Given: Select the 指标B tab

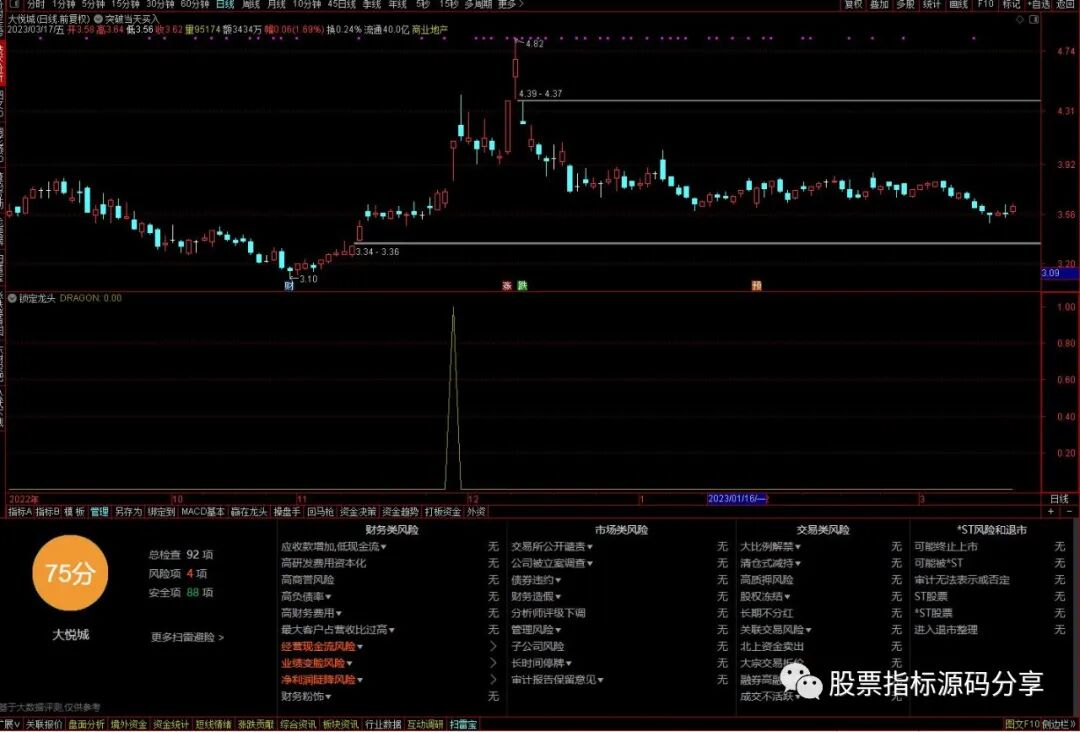Looking at the screenshot, I should tap(48, 512).
